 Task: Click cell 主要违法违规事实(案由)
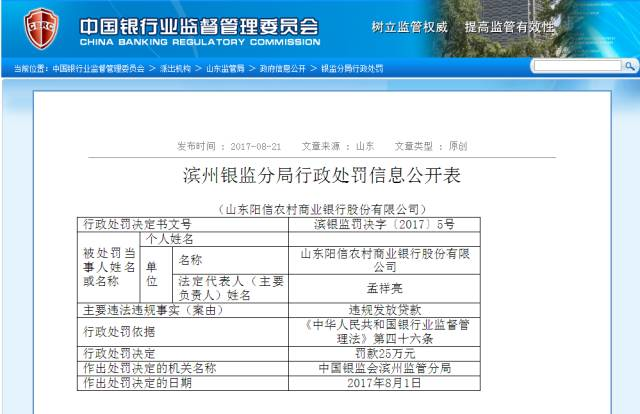point(183,310)
